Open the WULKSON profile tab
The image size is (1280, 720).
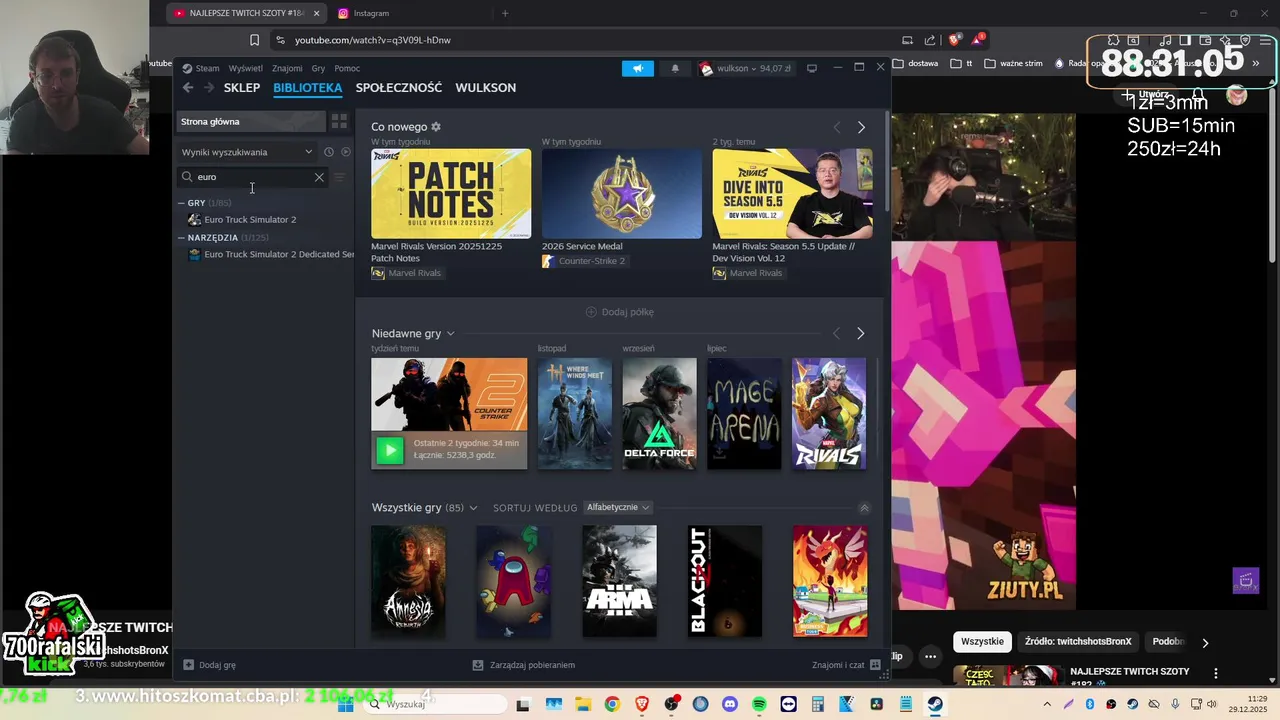pyautogui.click(x=486, y=88)
